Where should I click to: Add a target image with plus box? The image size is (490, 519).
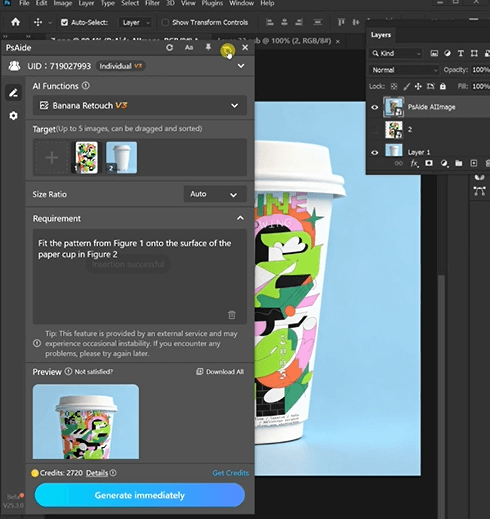tap(52, 157)
